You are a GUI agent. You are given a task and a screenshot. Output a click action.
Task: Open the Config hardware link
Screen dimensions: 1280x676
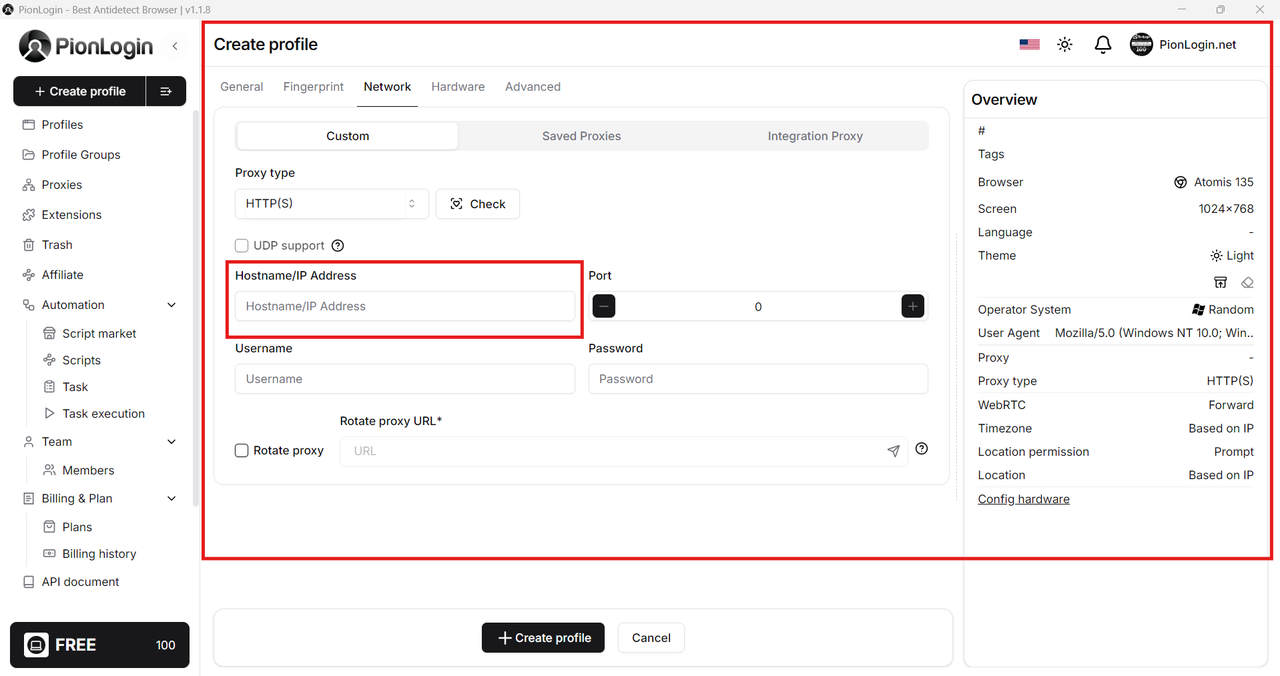pyautogui.click(x=1023, y=499)
